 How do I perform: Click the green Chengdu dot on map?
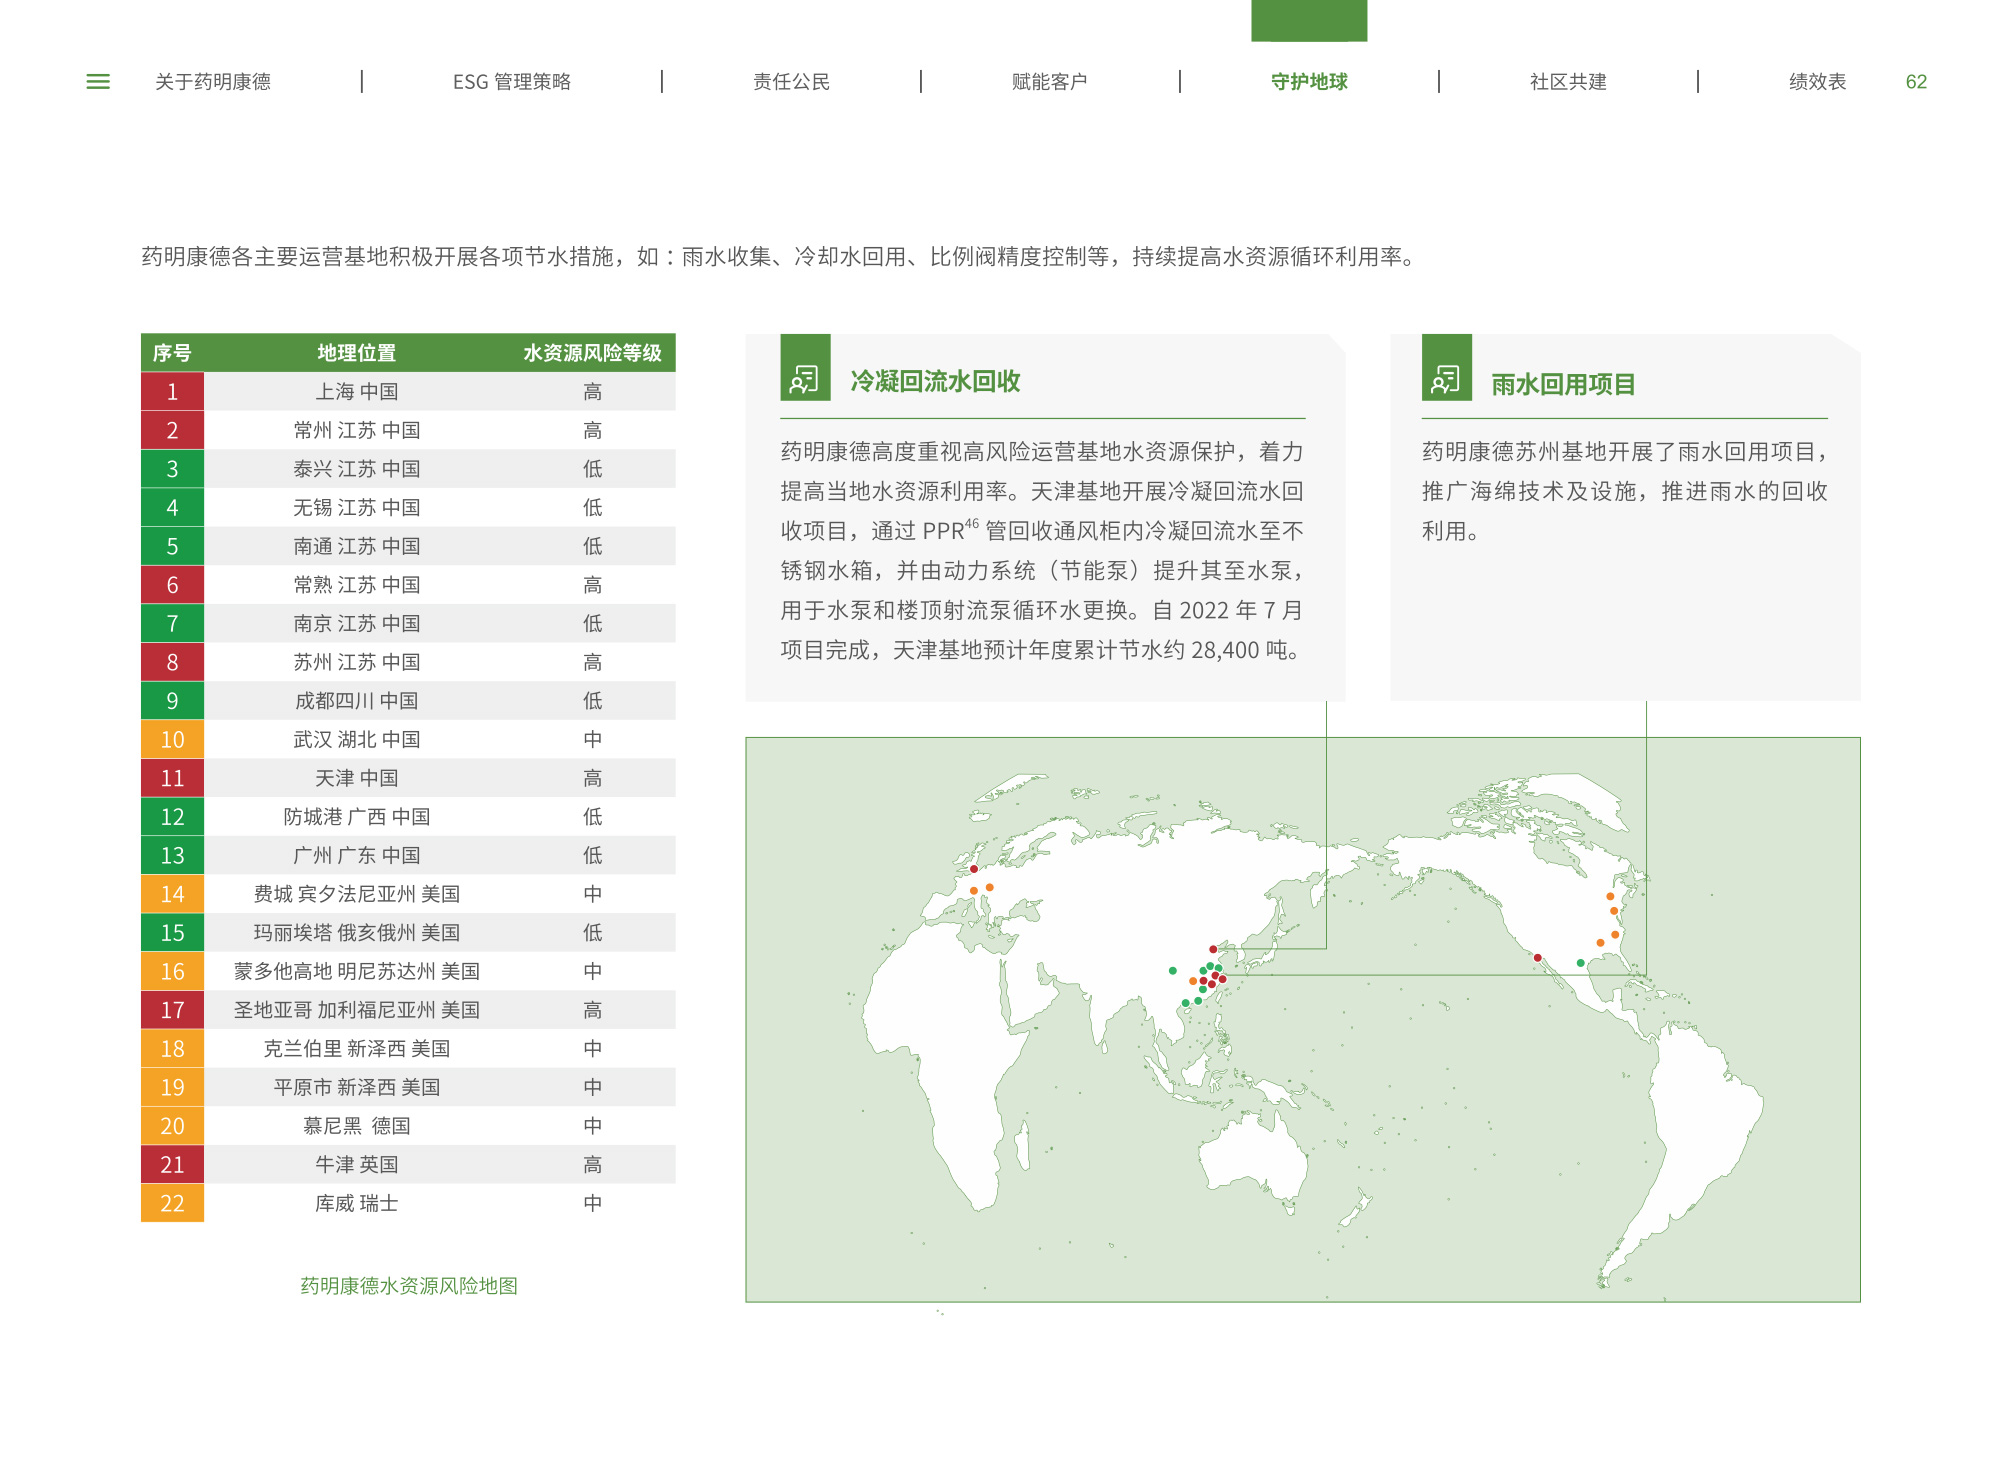click(x=1173, y=971)
